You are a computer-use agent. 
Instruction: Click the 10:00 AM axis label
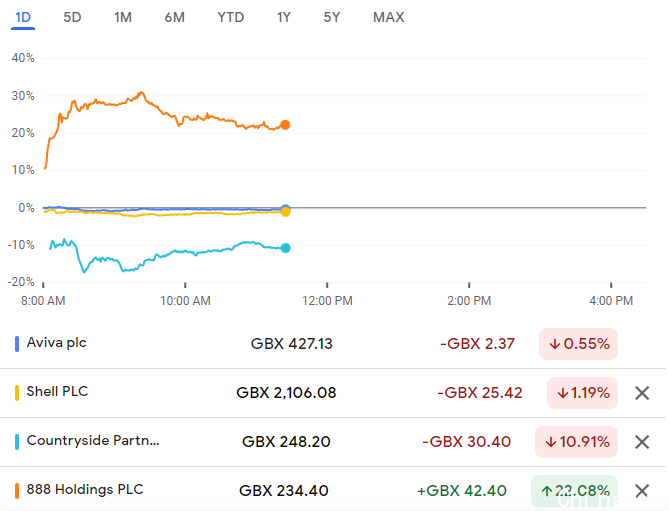[185, 301]
